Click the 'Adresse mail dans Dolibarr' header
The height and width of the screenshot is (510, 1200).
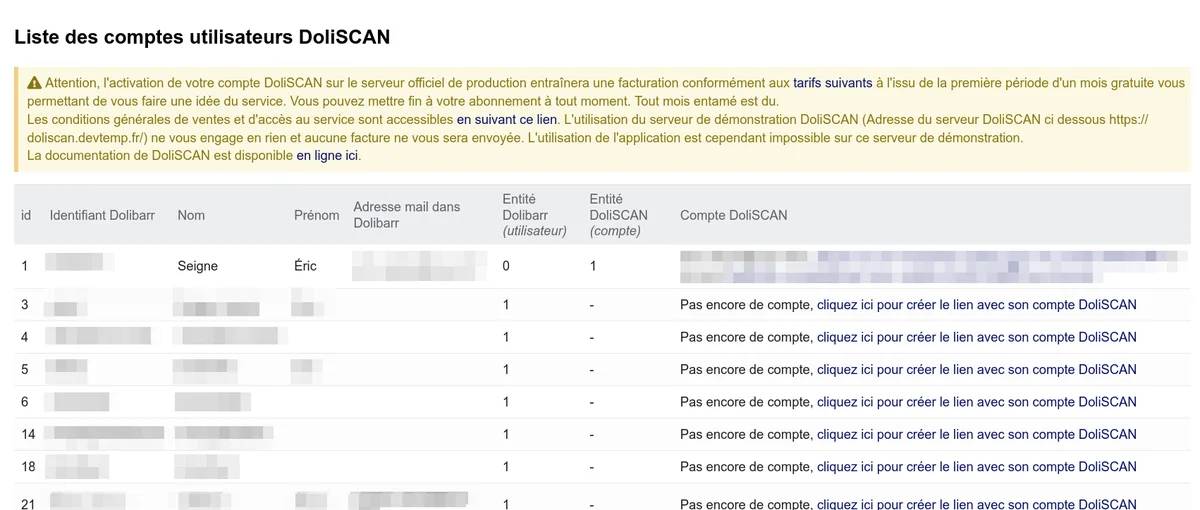pos(407,215)
